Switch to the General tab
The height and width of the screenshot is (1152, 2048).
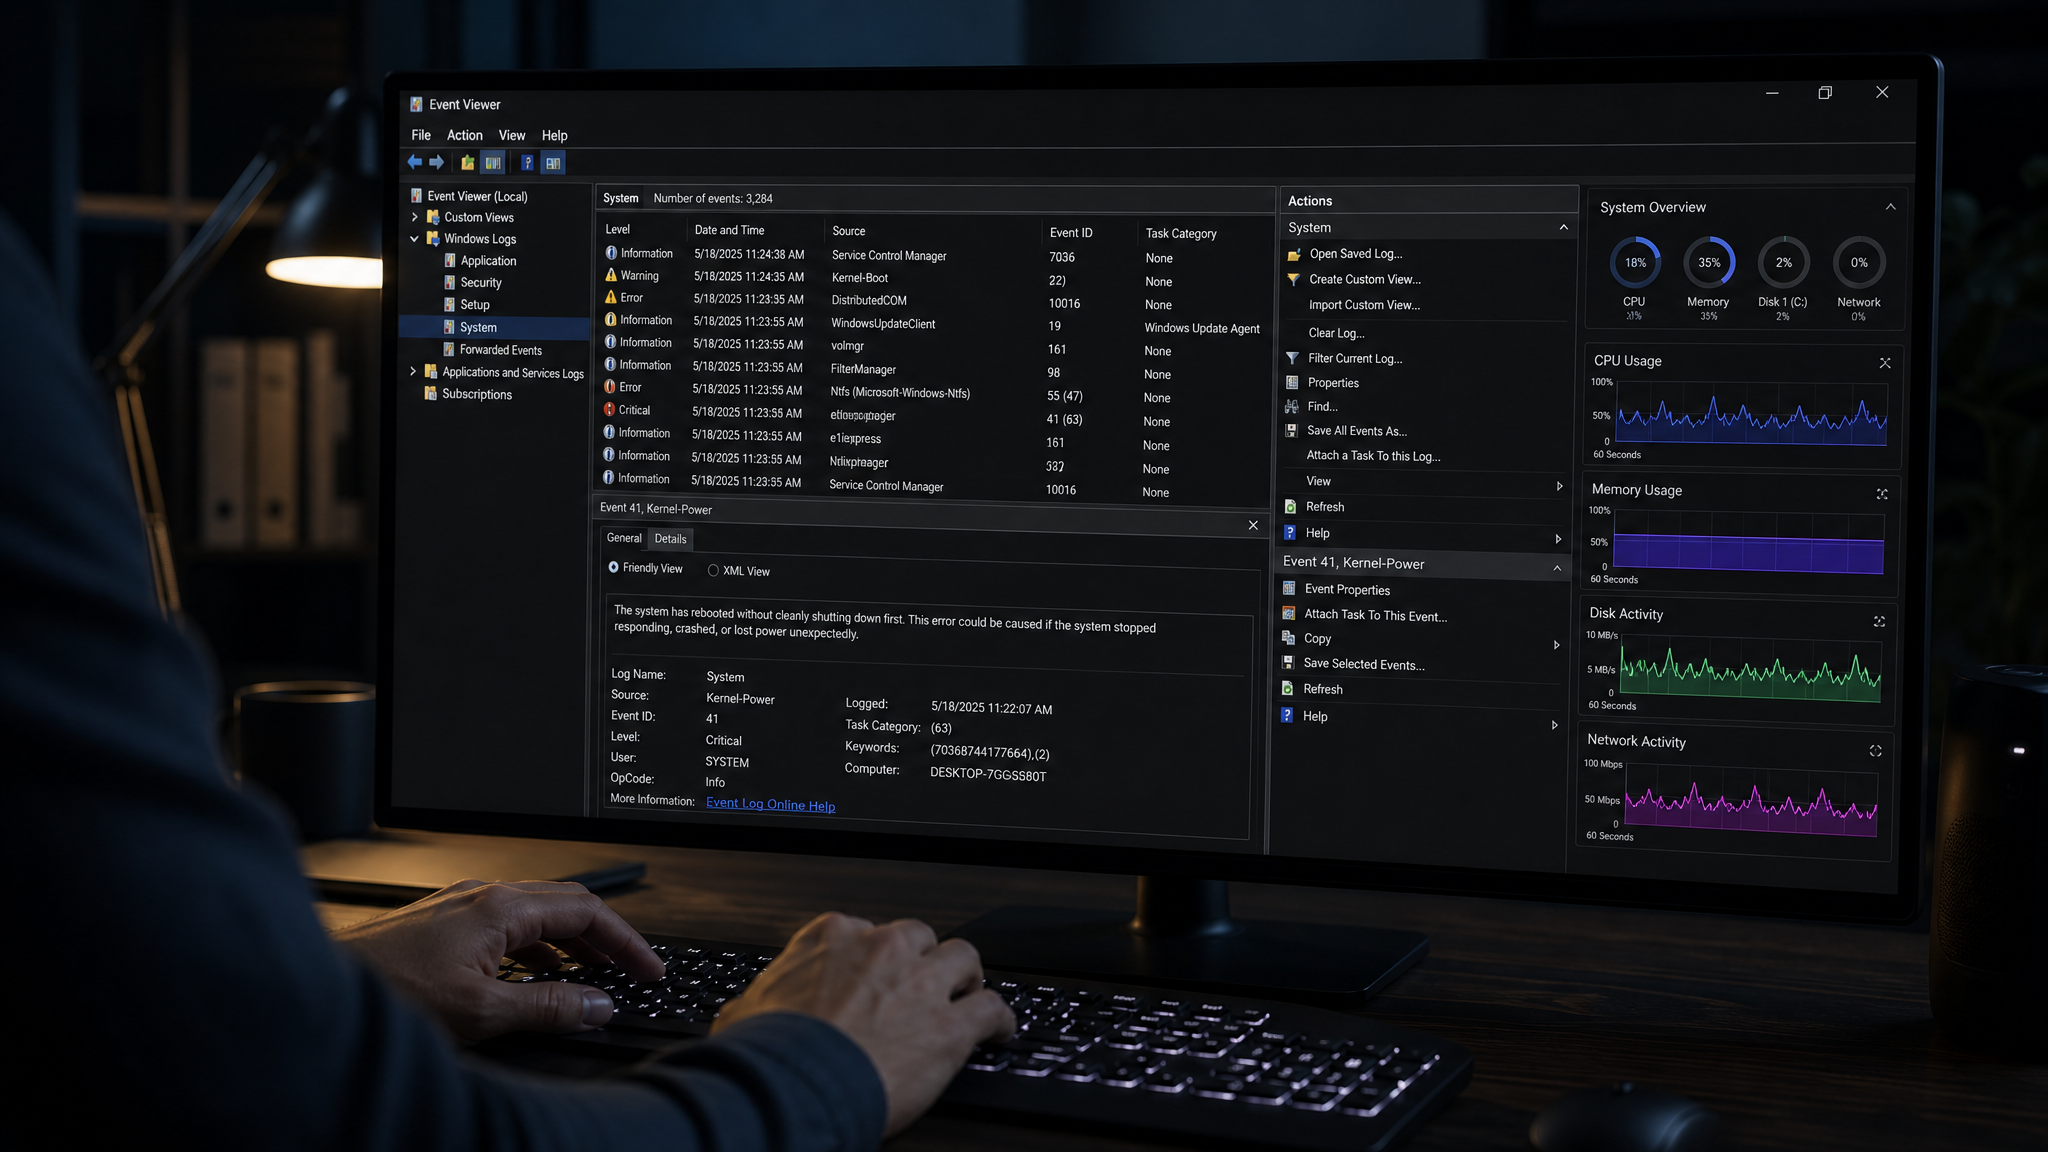tap(624, 538)
